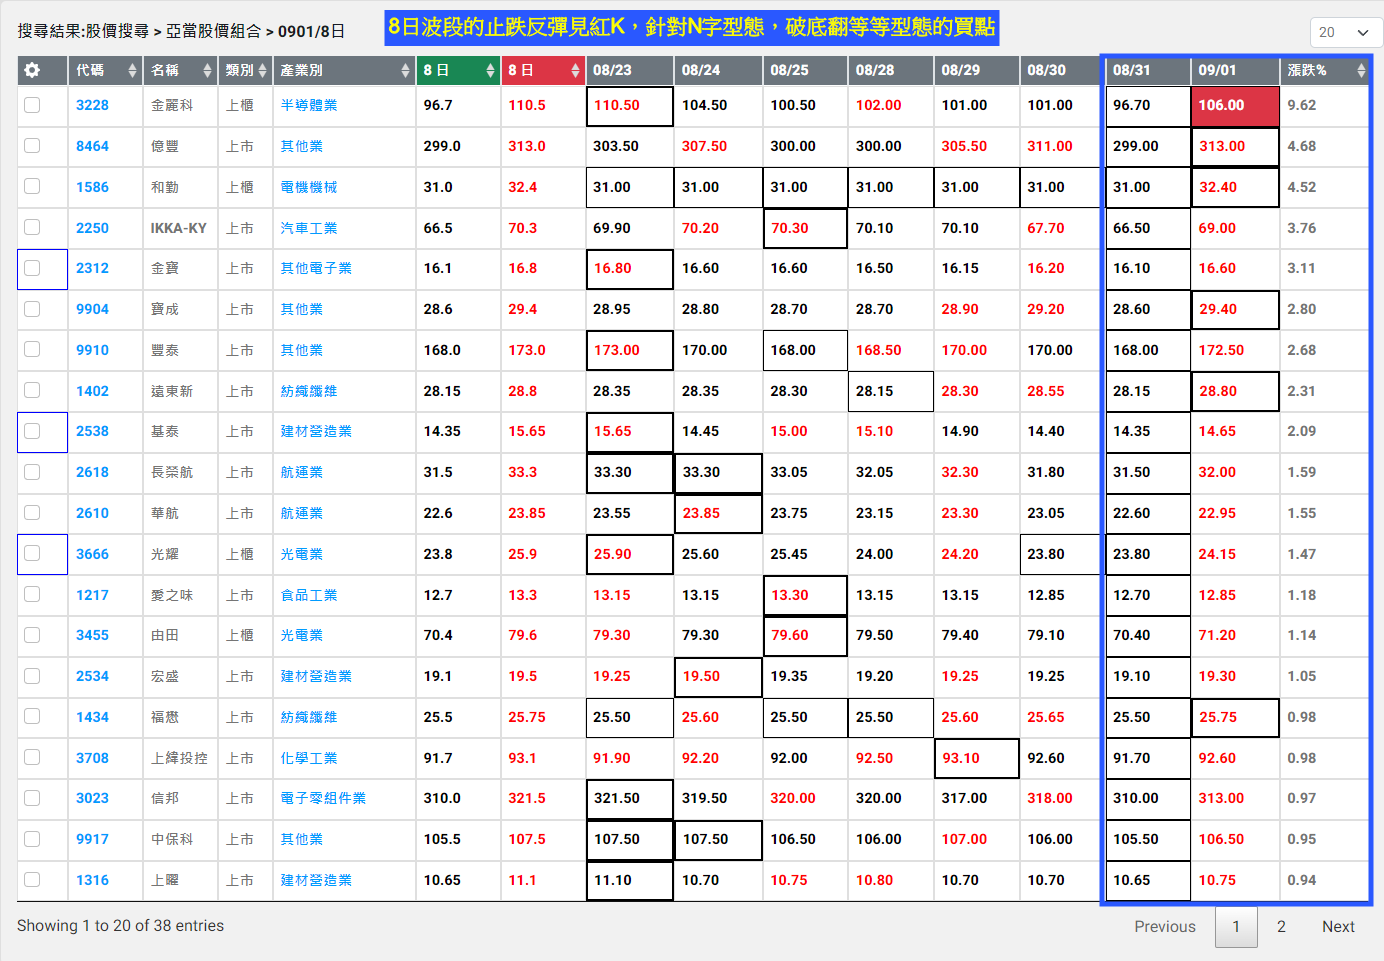The width and height of the screenshot is (1384, 961).
Task: Open the 電機機械 industry link
Action: 309,187
